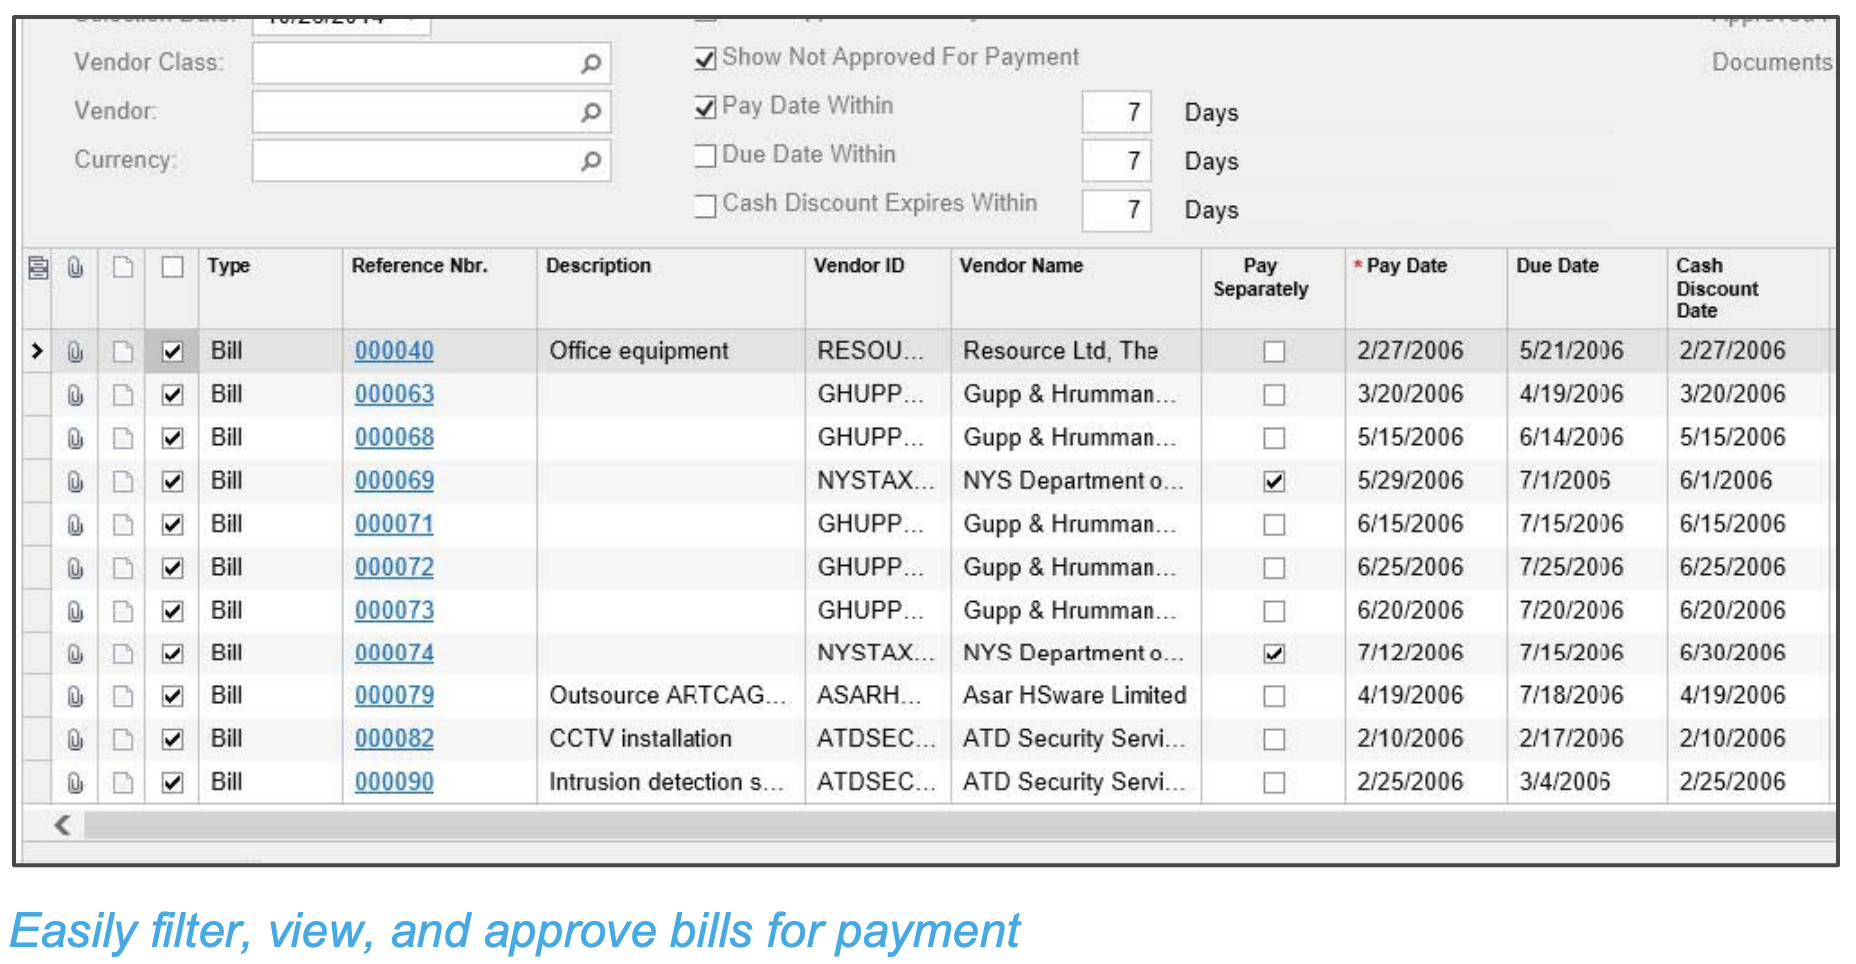Open bill reference link 000074
The height and width of the screenshot is (964, 1856).
(394, 653)
